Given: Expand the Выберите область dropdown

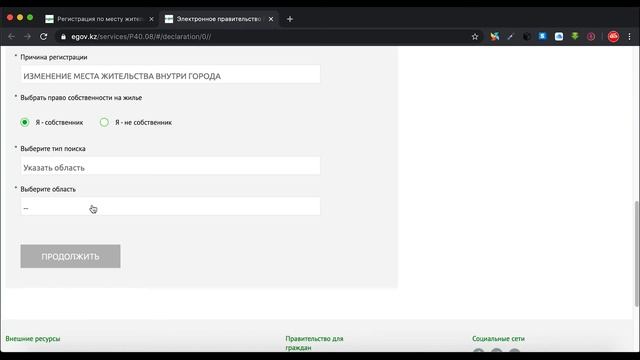Looking at the screenshot, I should pyautogui.click(x=170, y=207).
